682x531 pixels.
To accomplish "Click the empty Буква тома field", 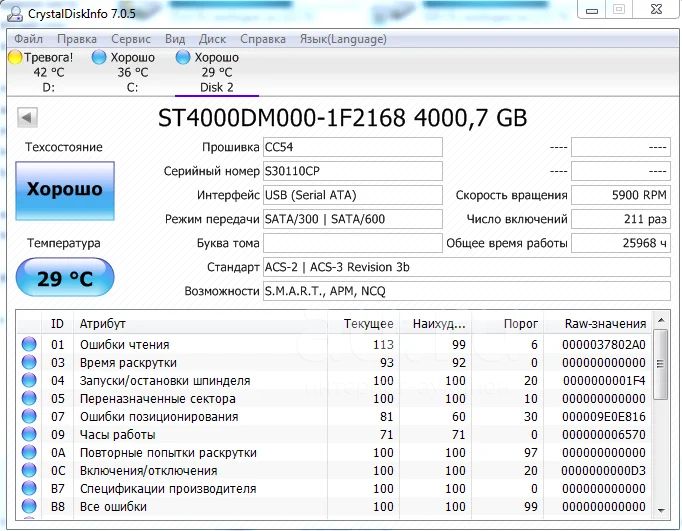I will tap(353, 243).
